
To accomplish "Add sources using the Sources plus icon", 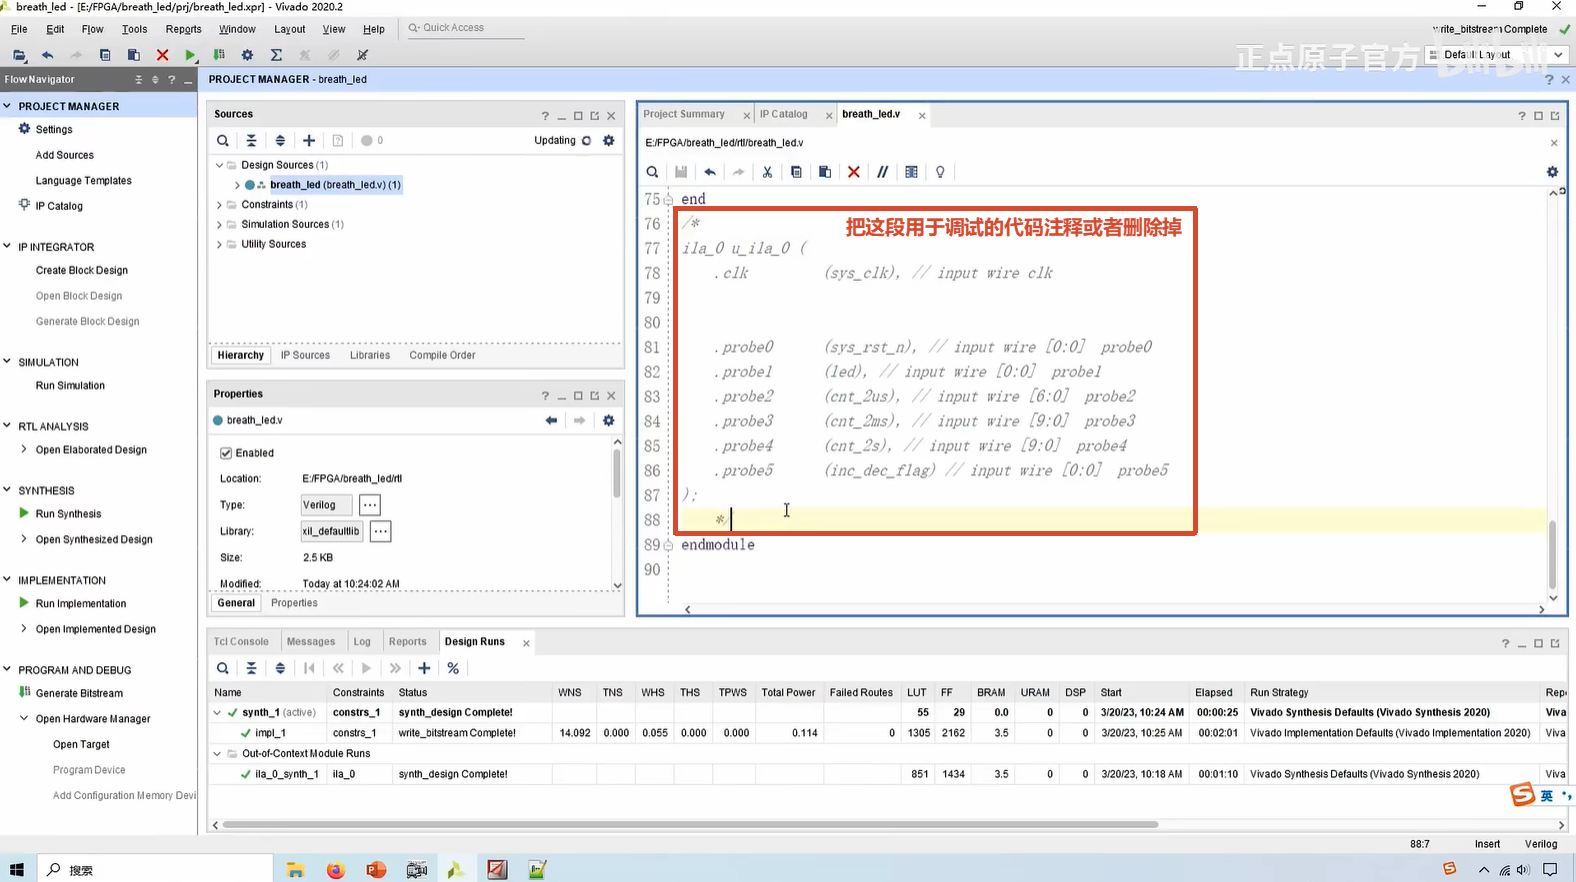I will pos(309,141).
